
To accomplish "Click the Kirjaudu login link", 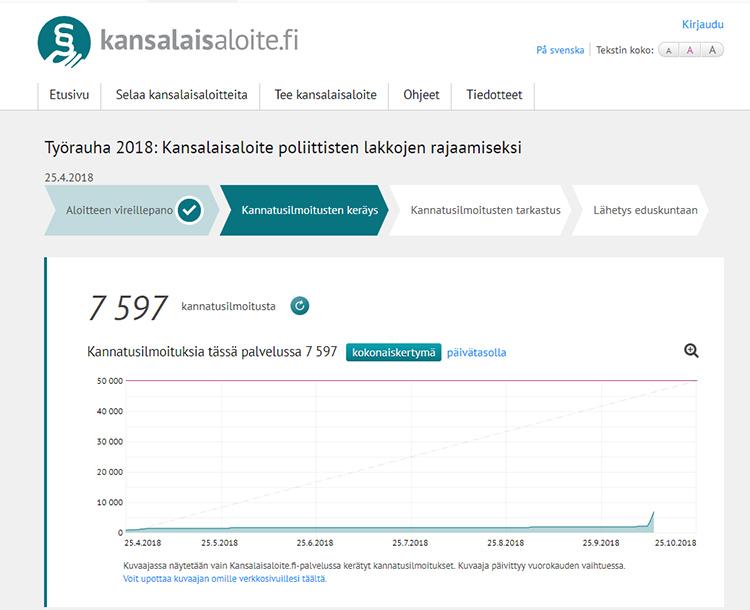I will click(702, 24).
